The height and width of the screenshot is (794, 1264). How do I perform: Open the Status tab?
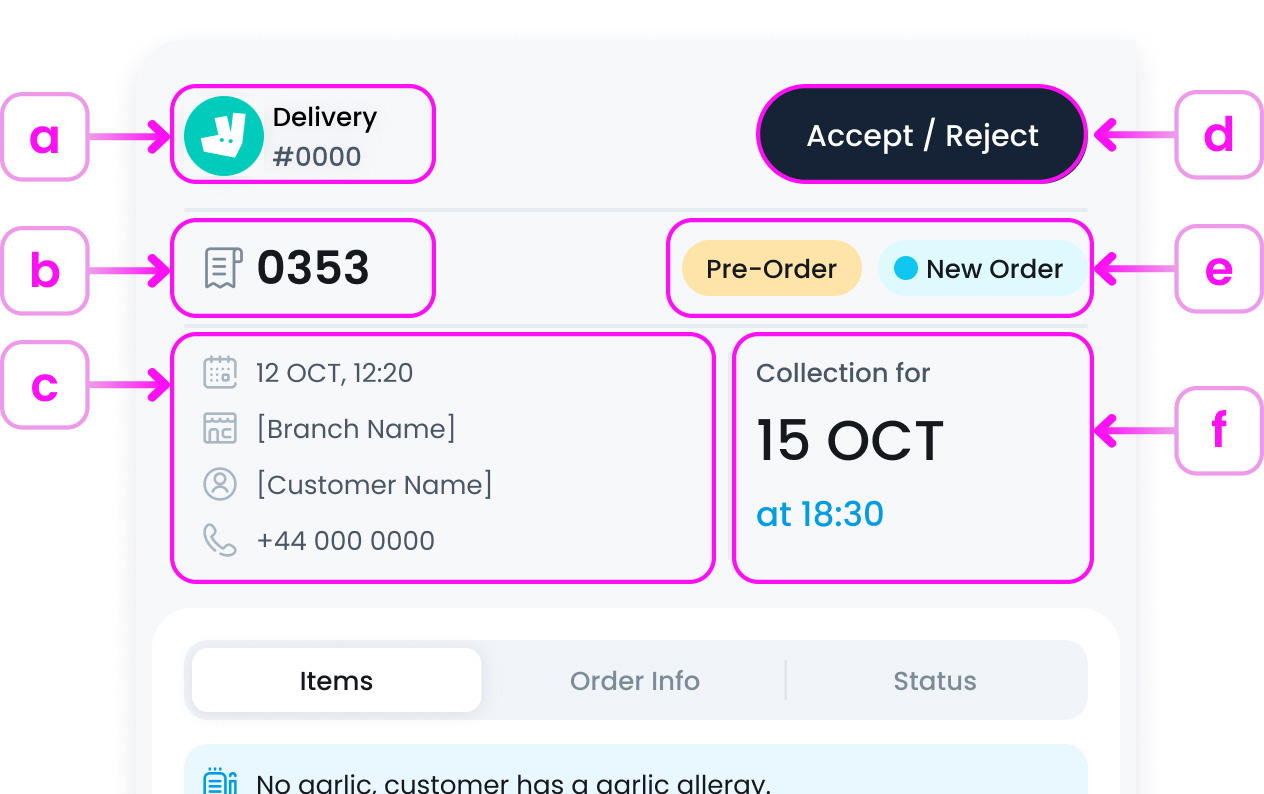pyautogui.click(x=935, y=681)
